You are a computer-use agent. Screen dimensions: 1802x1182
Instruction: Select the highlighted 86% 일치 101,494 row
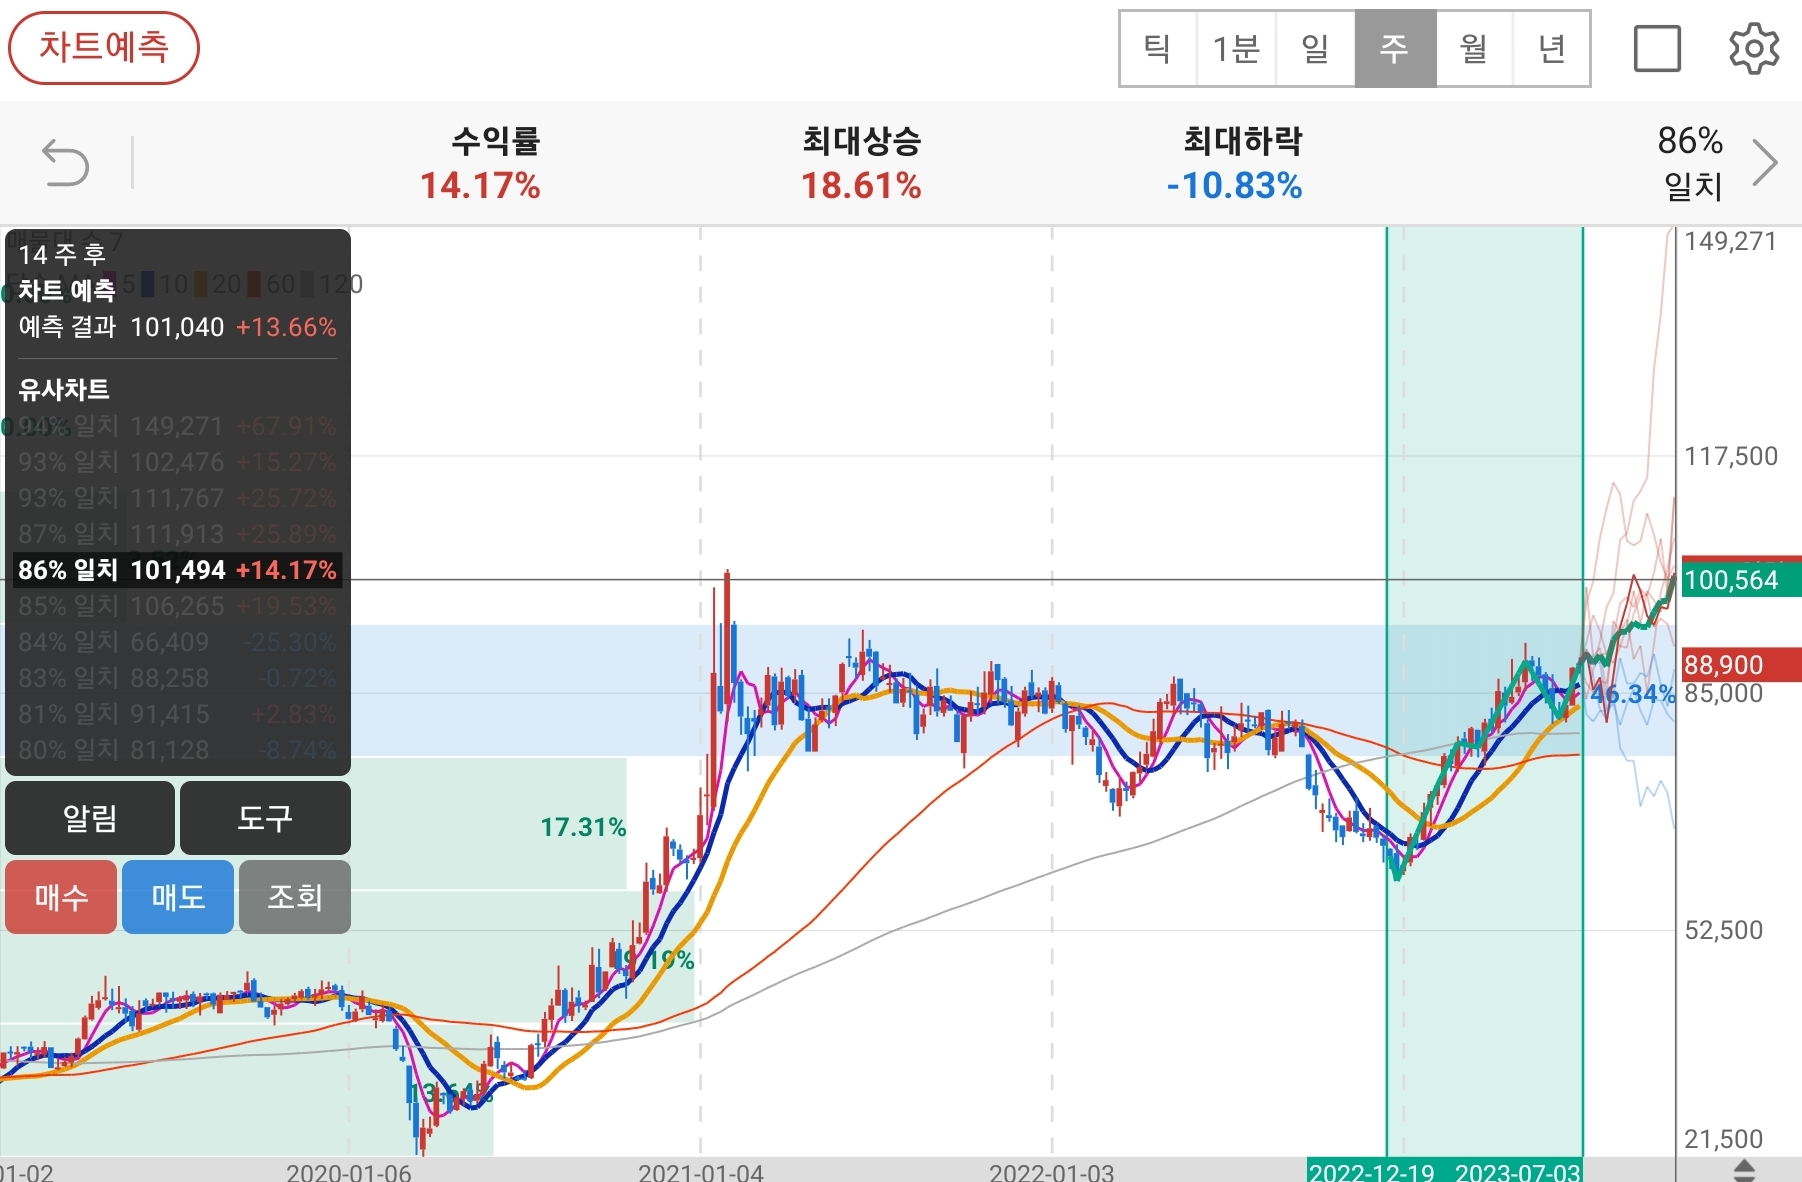(x=177, y=570)
